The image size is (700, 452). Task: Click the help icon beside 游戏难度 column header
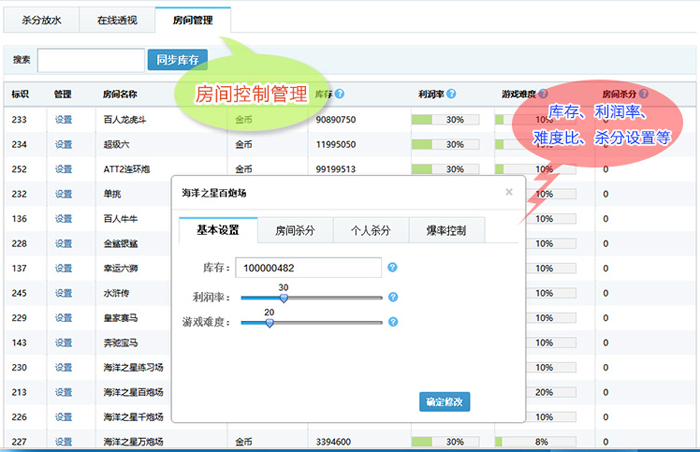[x=545, y=94]
